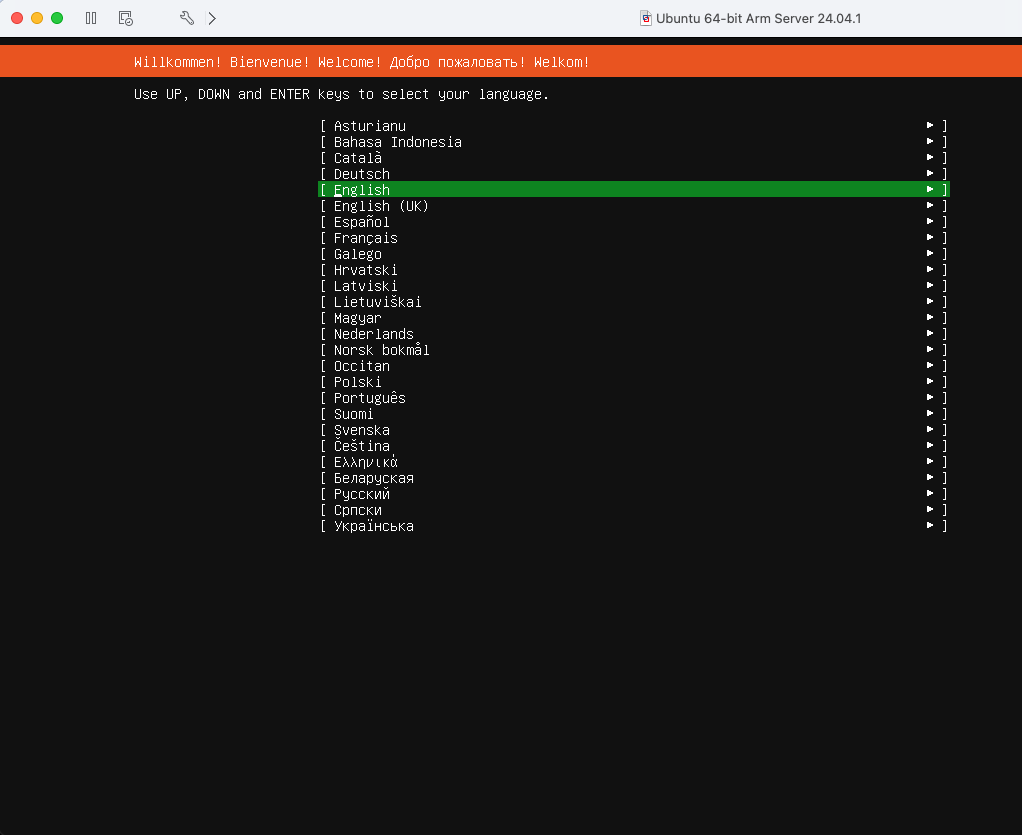Image resolution: width=1022 pixels, height=835 pixels.
Task: Pause the virtual machine
Action: pyautogui.click(x=91, y=18)
